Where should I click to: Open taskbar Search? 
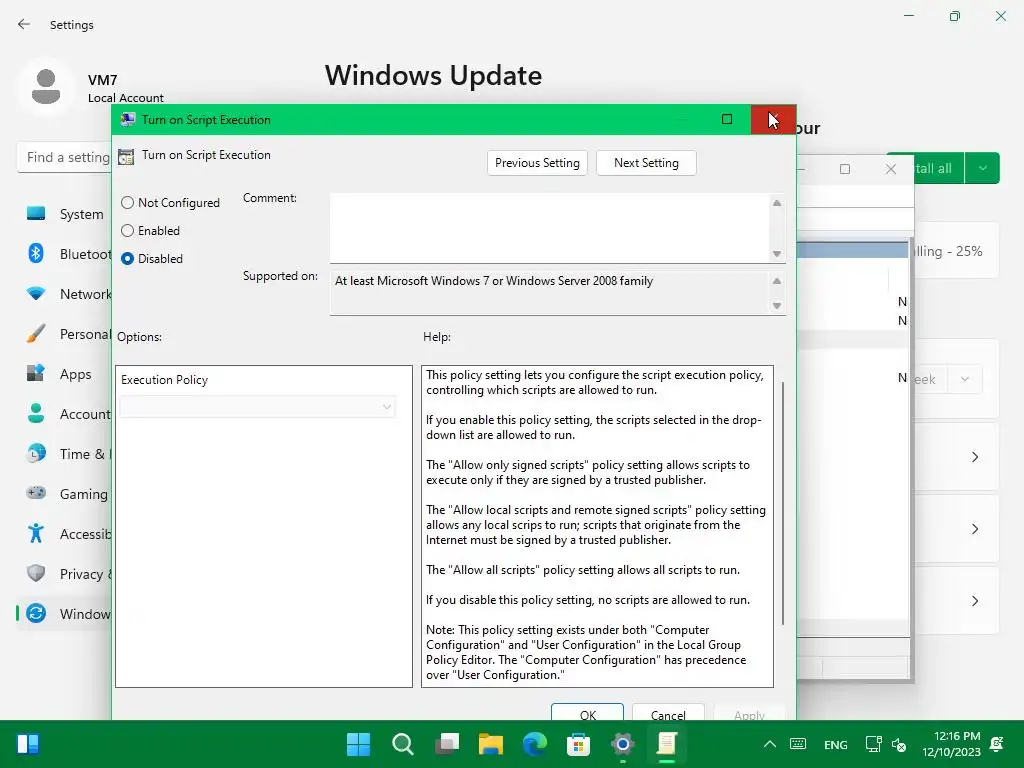click(x=402, y=744)
